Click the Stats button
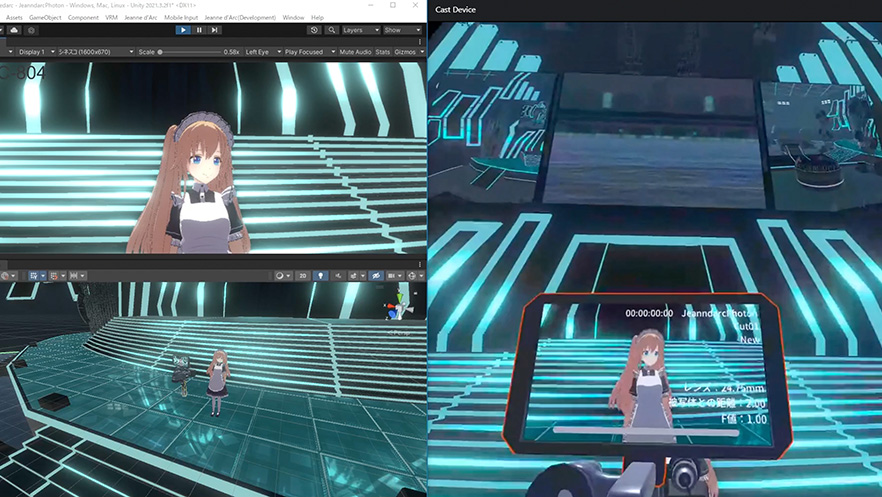 click(x=382, y=51)
